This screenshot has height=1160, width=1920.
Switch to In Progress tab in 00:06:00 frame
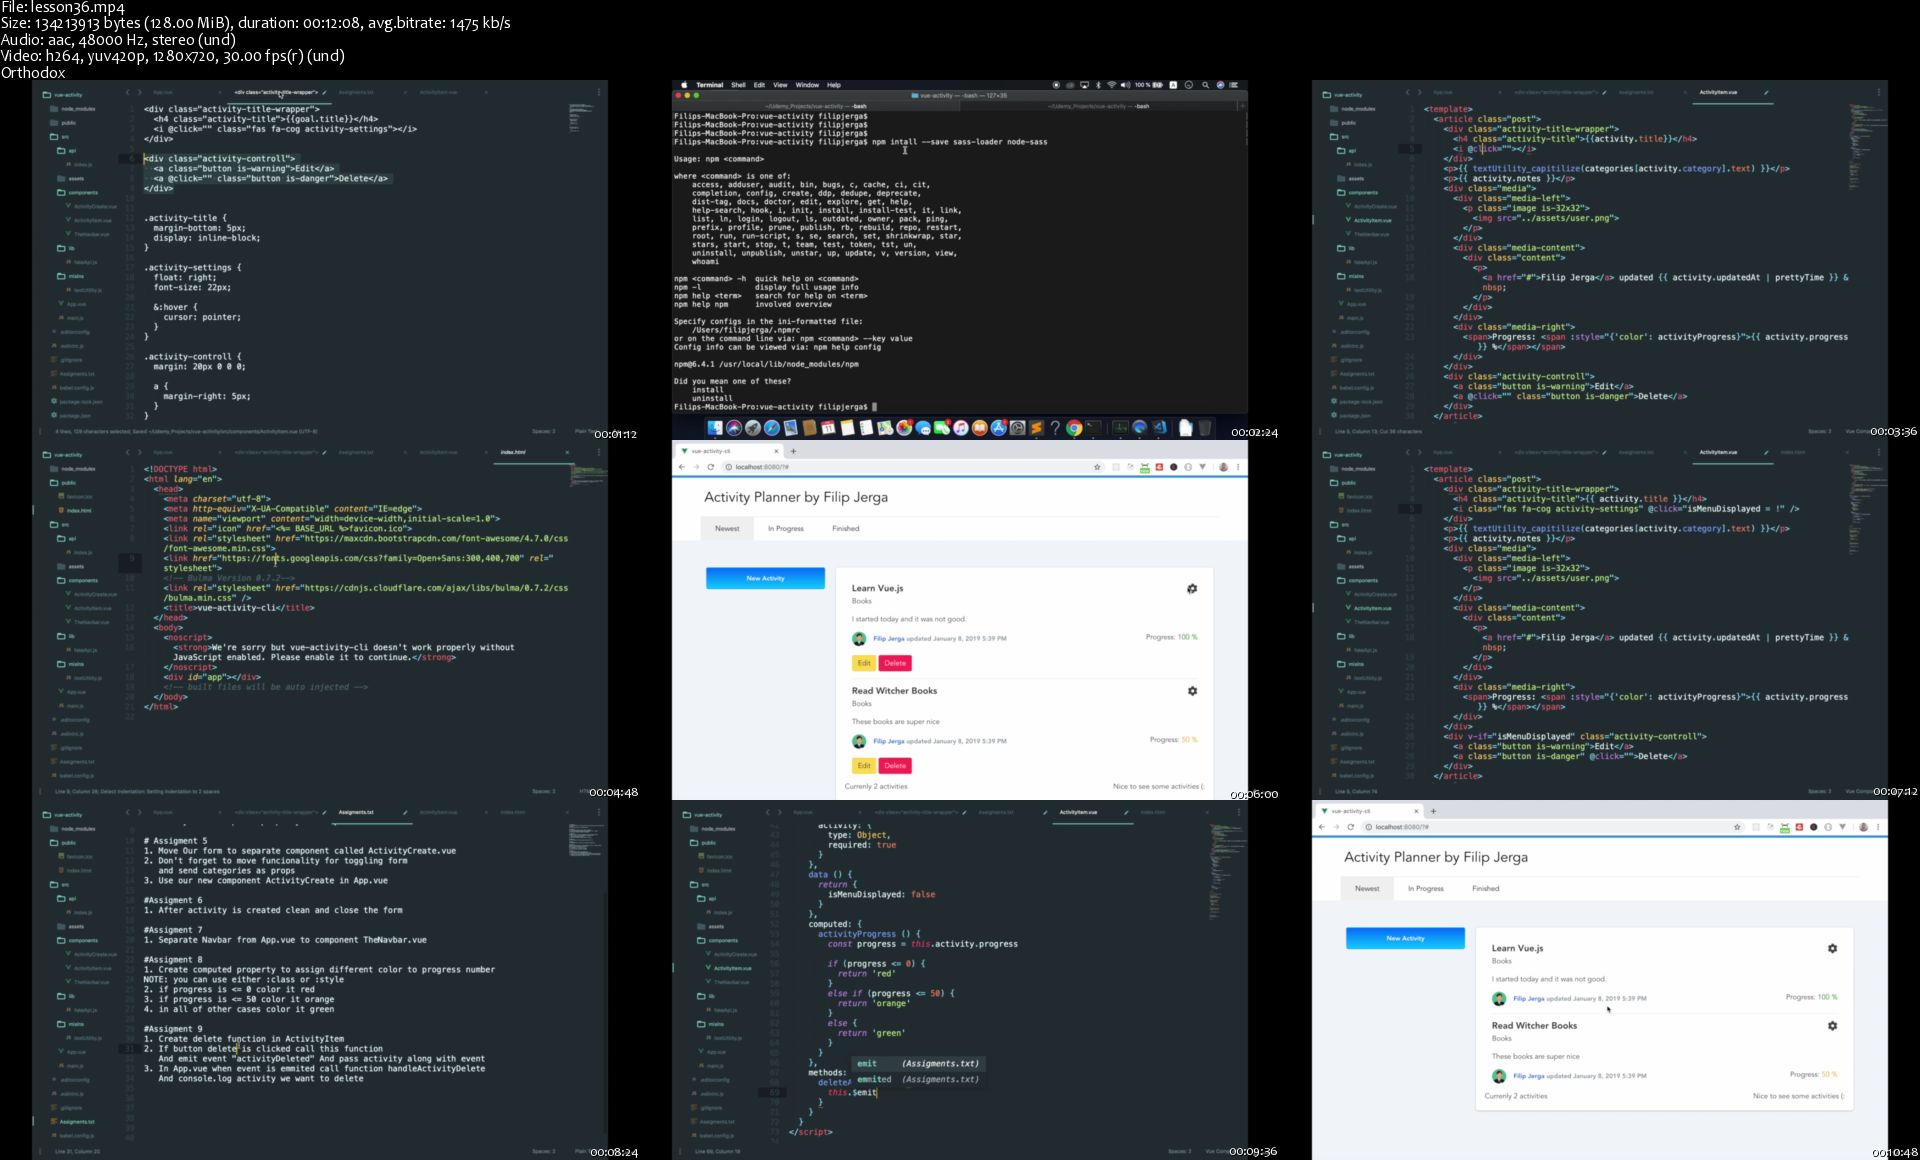(x=786, y=528)
